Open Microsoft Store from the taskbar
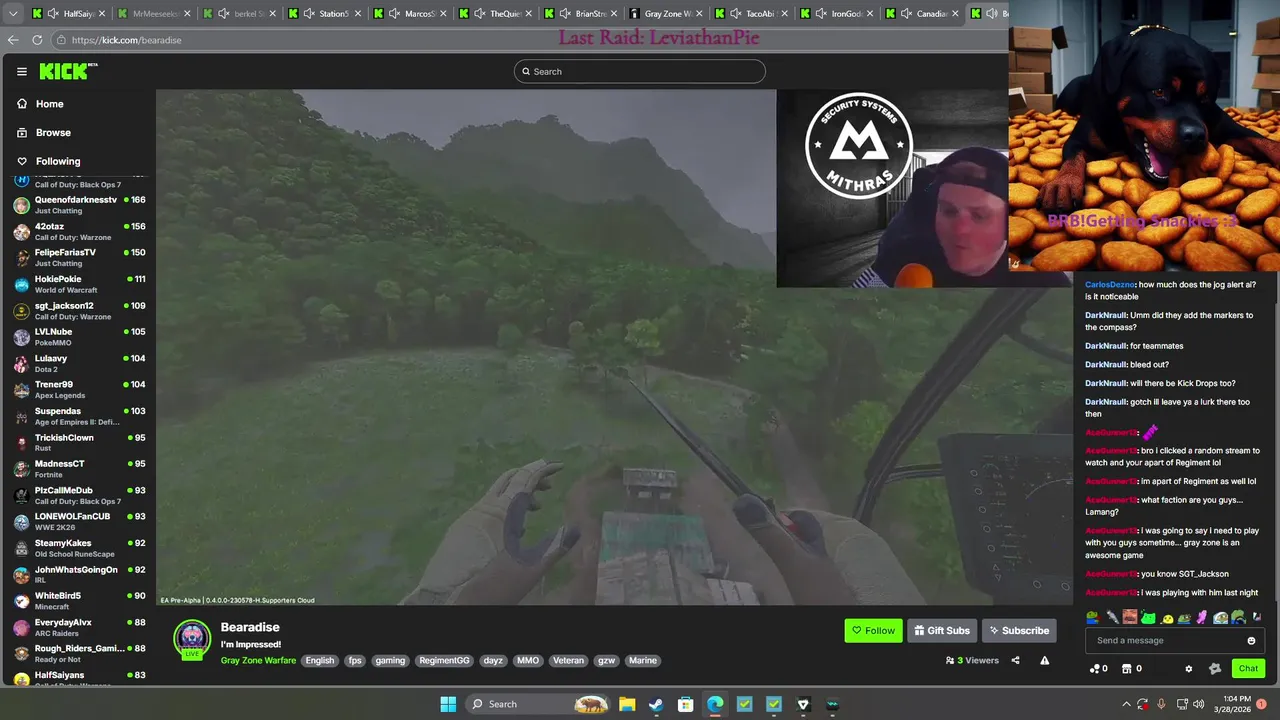 [x=686, y=704]
